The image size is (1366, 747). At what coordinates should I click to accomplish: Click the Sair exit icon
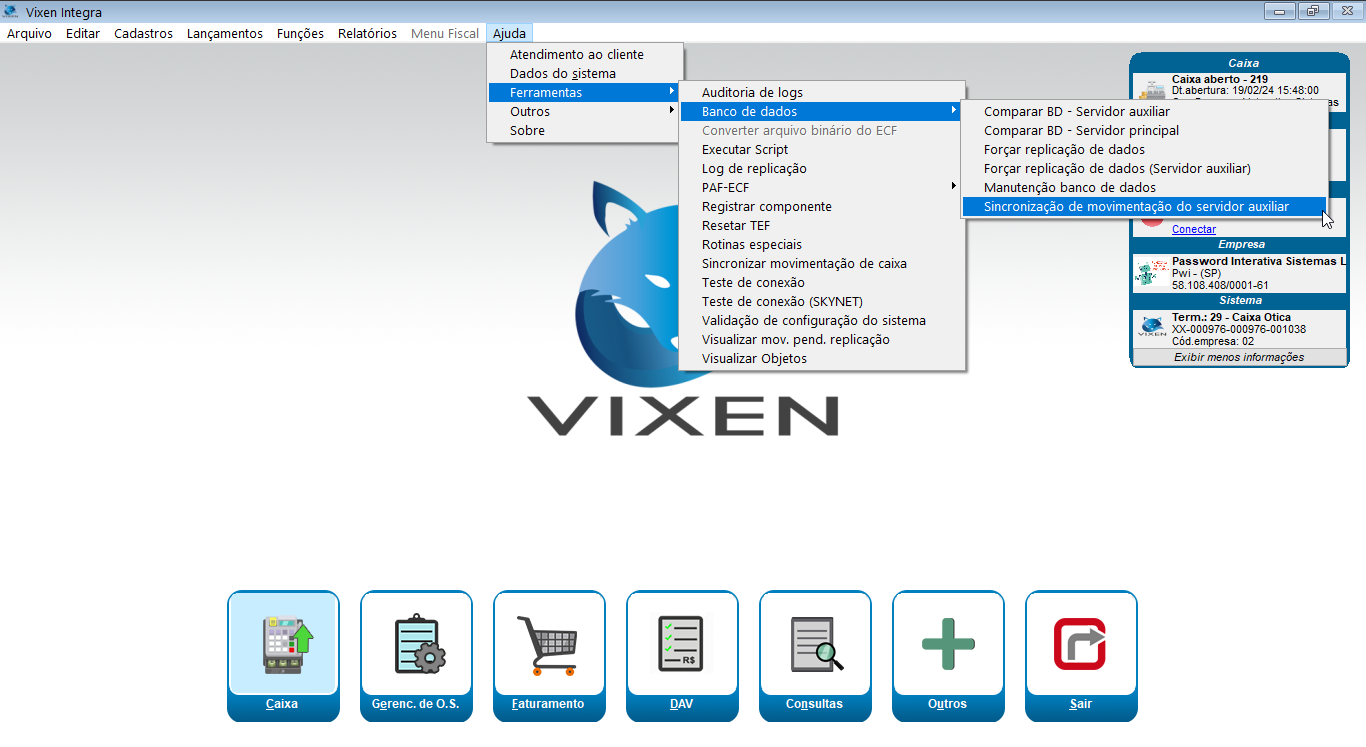(1081, 645)
